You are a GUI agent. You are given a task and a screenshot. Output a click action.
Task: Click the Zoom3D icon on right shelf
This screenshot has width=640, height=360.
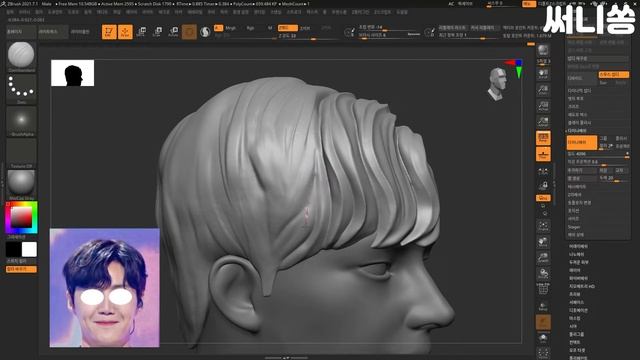(543, 258)
